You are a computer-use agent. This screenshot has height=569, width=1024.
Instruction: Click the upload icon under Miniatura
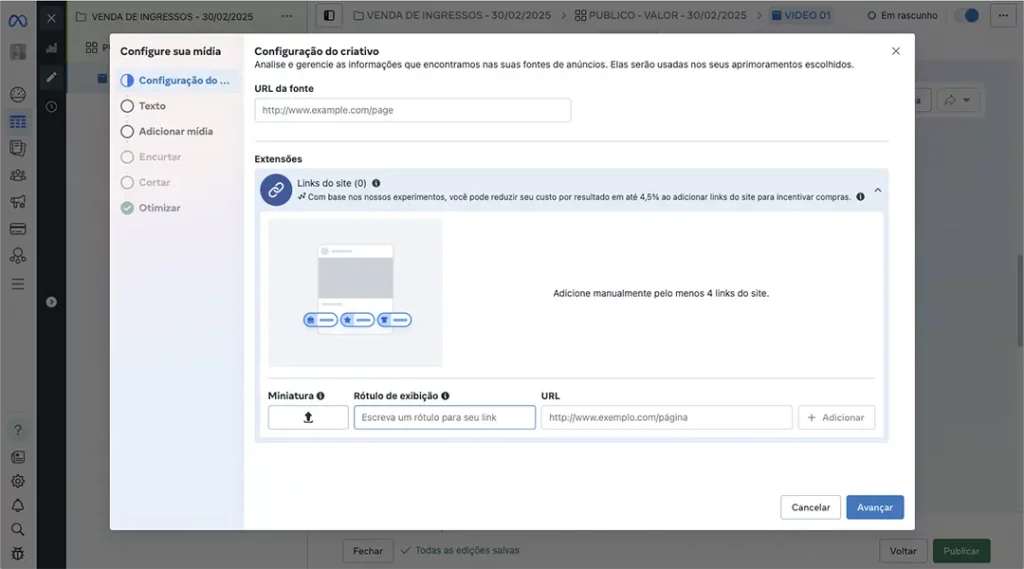pyautogui.click(x=308, y=417)
